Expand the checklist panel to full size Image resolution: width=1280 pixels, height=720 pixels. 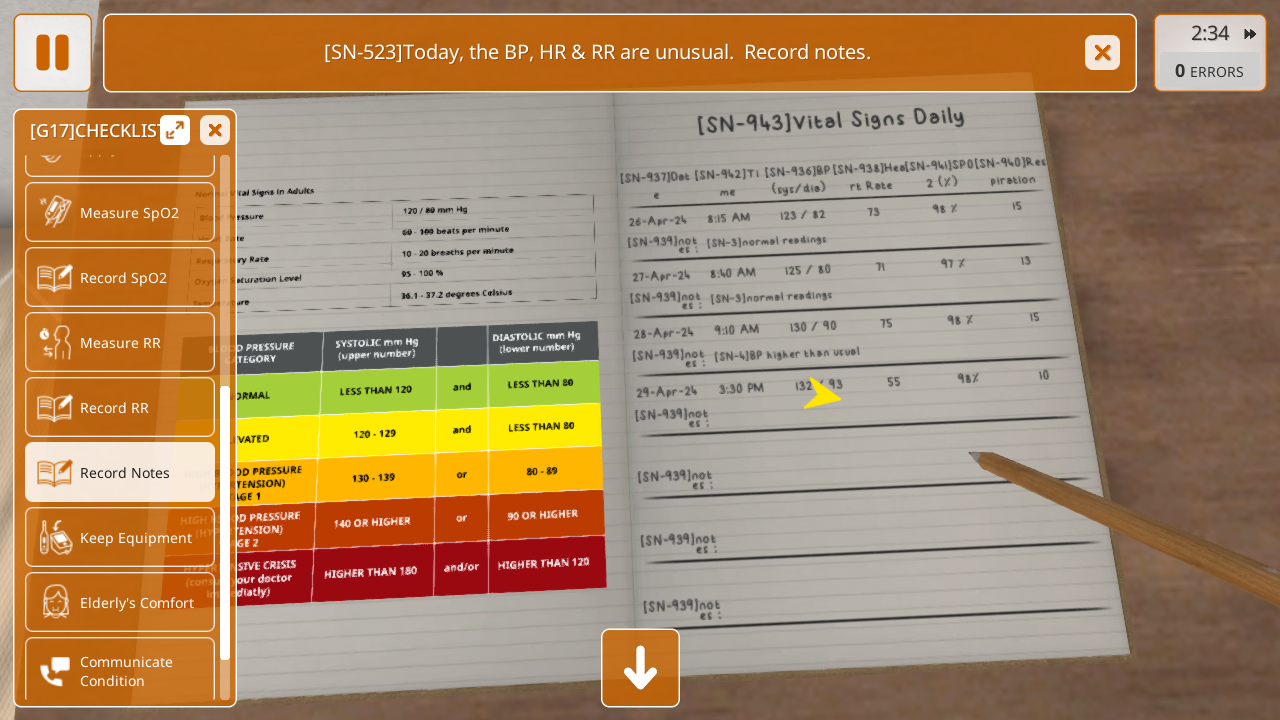(x=175, y=130)
